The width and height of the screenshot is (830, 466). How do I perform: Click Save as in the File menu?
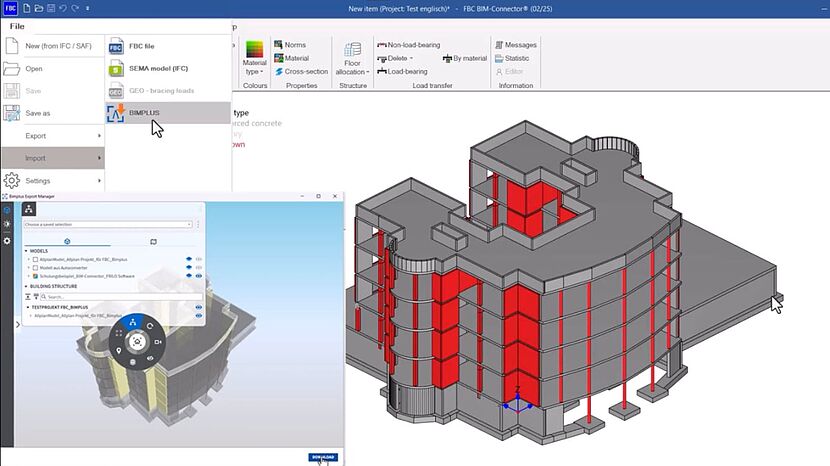pos(38,113)
